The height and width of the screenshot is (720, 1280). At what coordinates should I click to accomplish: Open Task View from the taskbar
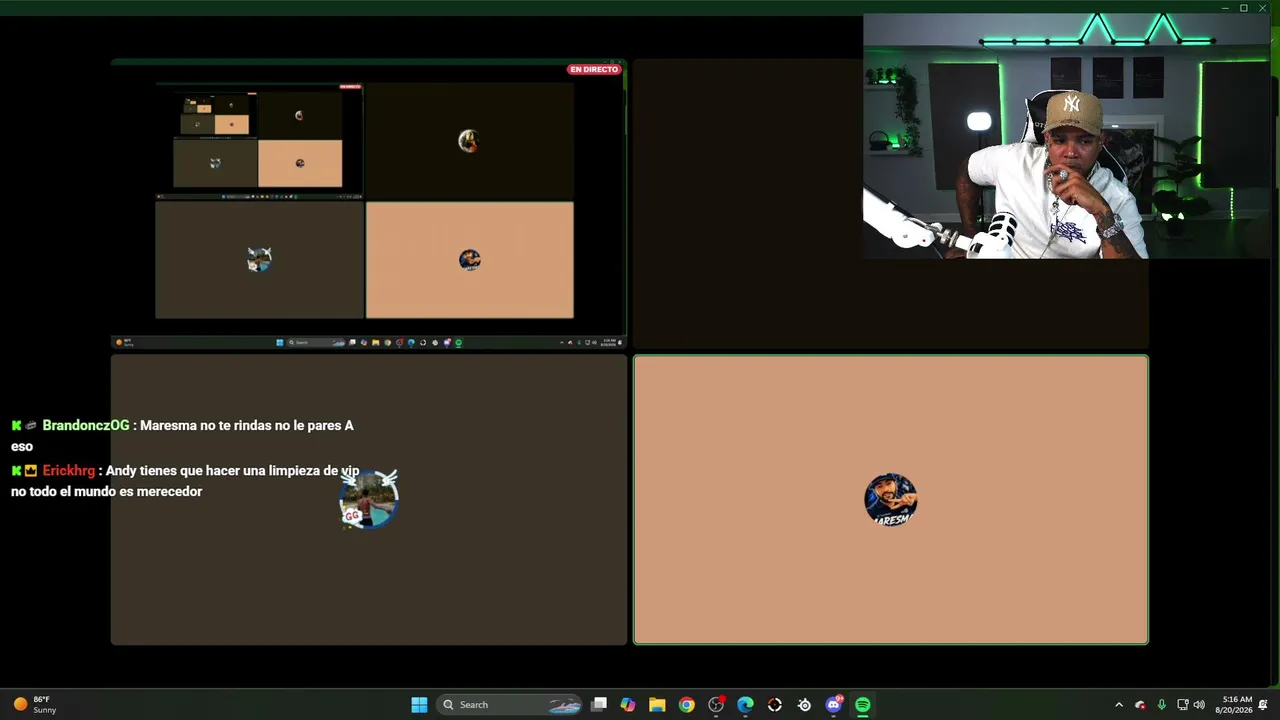tap(599, 705)
